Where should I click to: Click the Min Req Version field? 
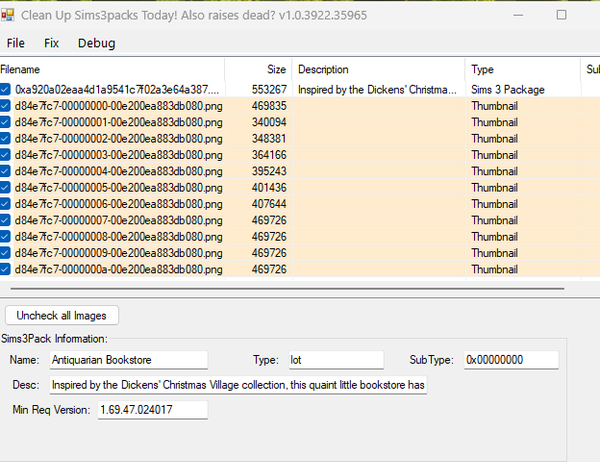152,410
